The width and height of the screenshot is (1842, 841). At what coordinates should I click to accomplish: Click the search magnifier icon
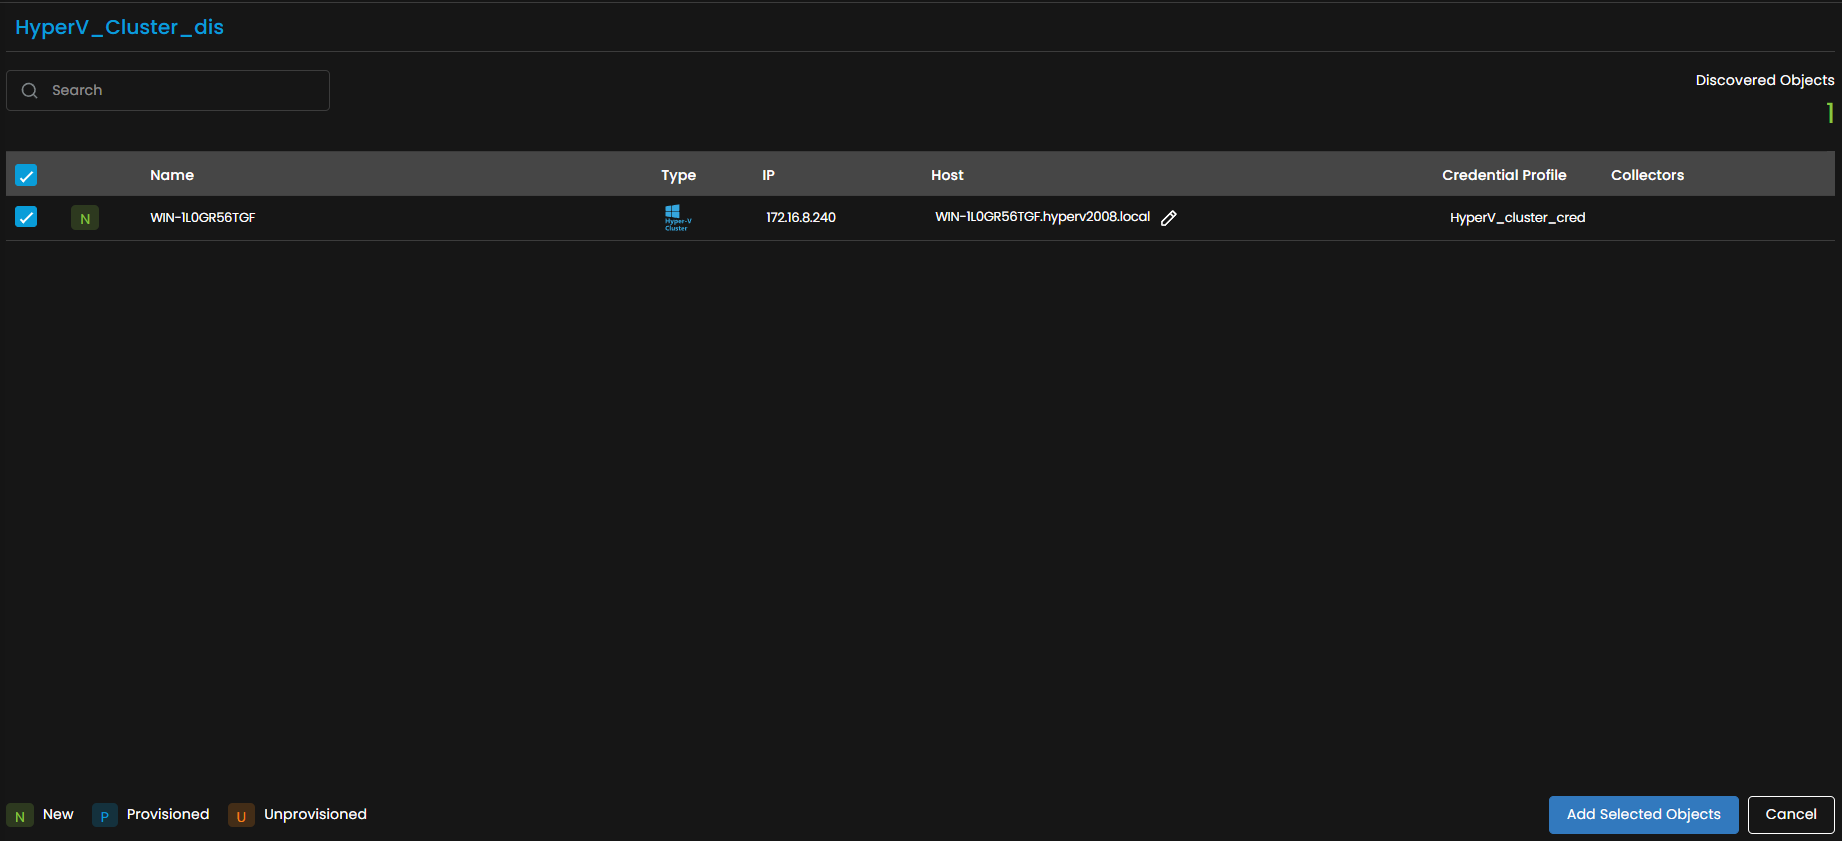coord(30,91)
